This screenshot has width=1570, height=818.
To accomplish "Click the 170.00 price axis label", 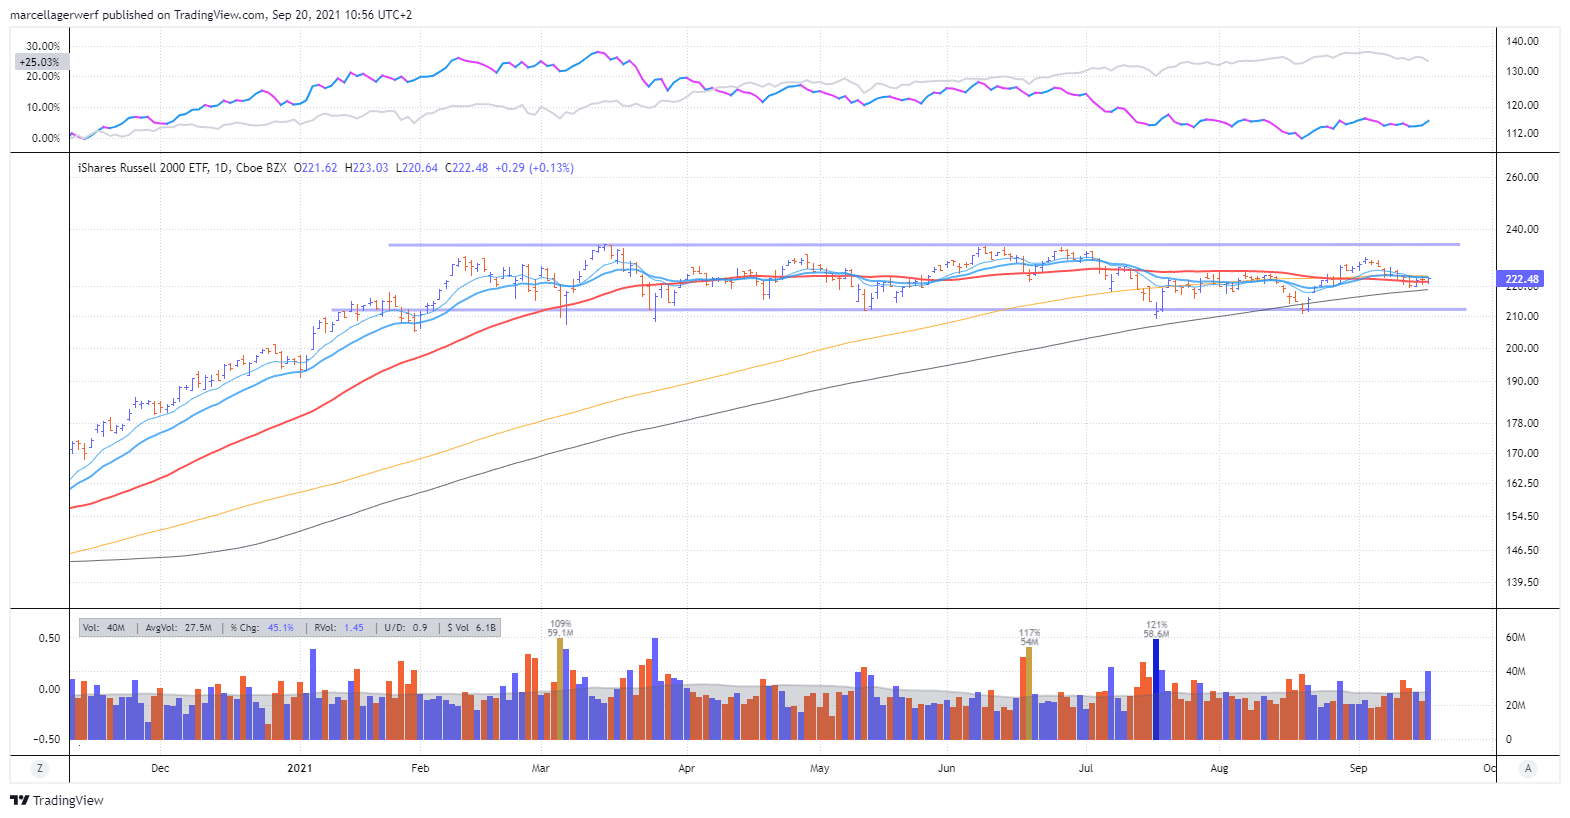I will point(1522,453).
